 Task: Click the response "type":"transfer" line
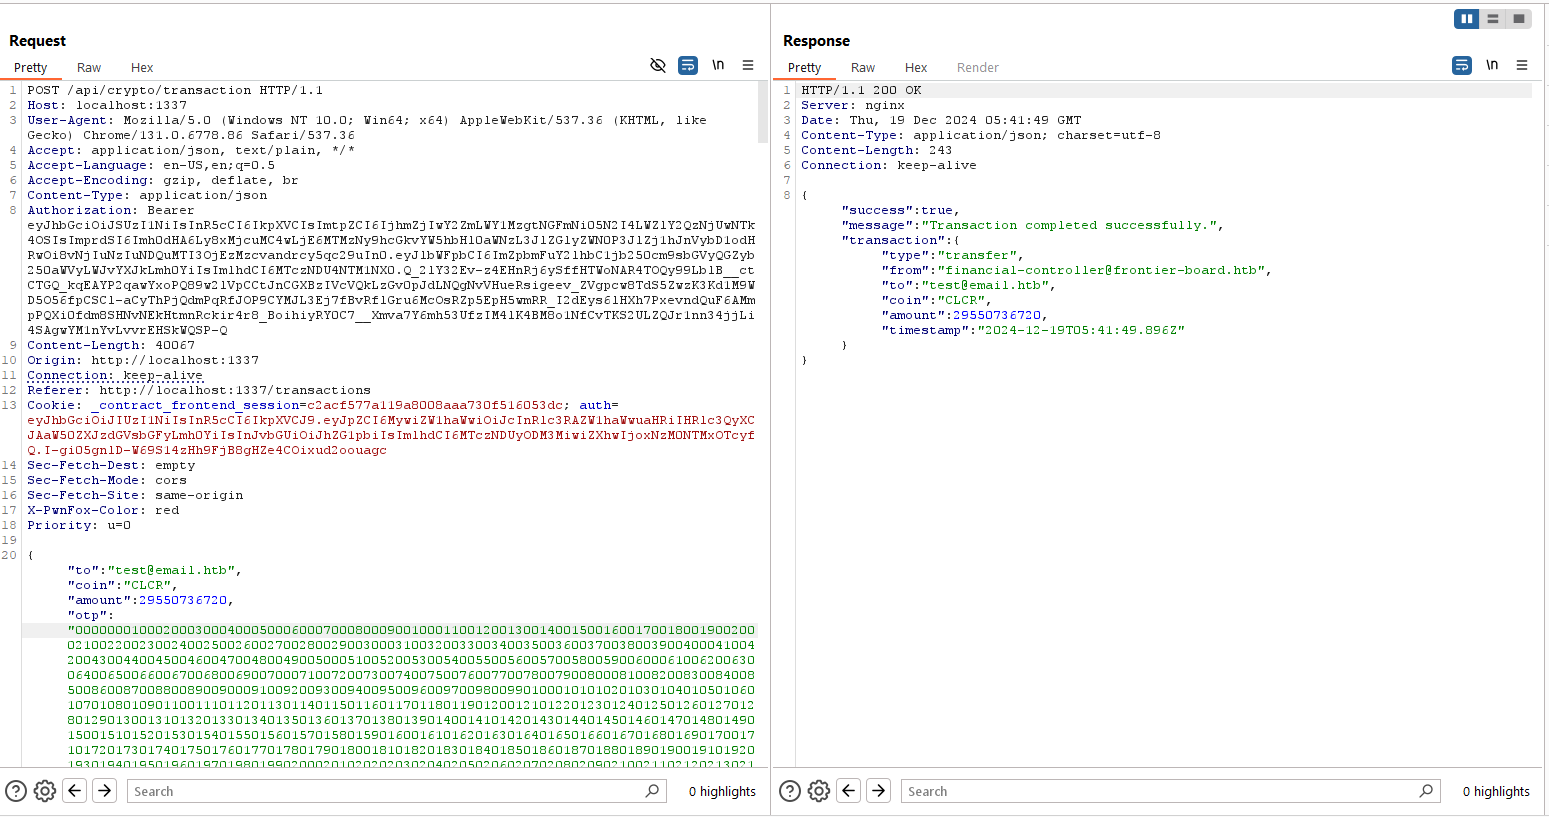[953, 255]
